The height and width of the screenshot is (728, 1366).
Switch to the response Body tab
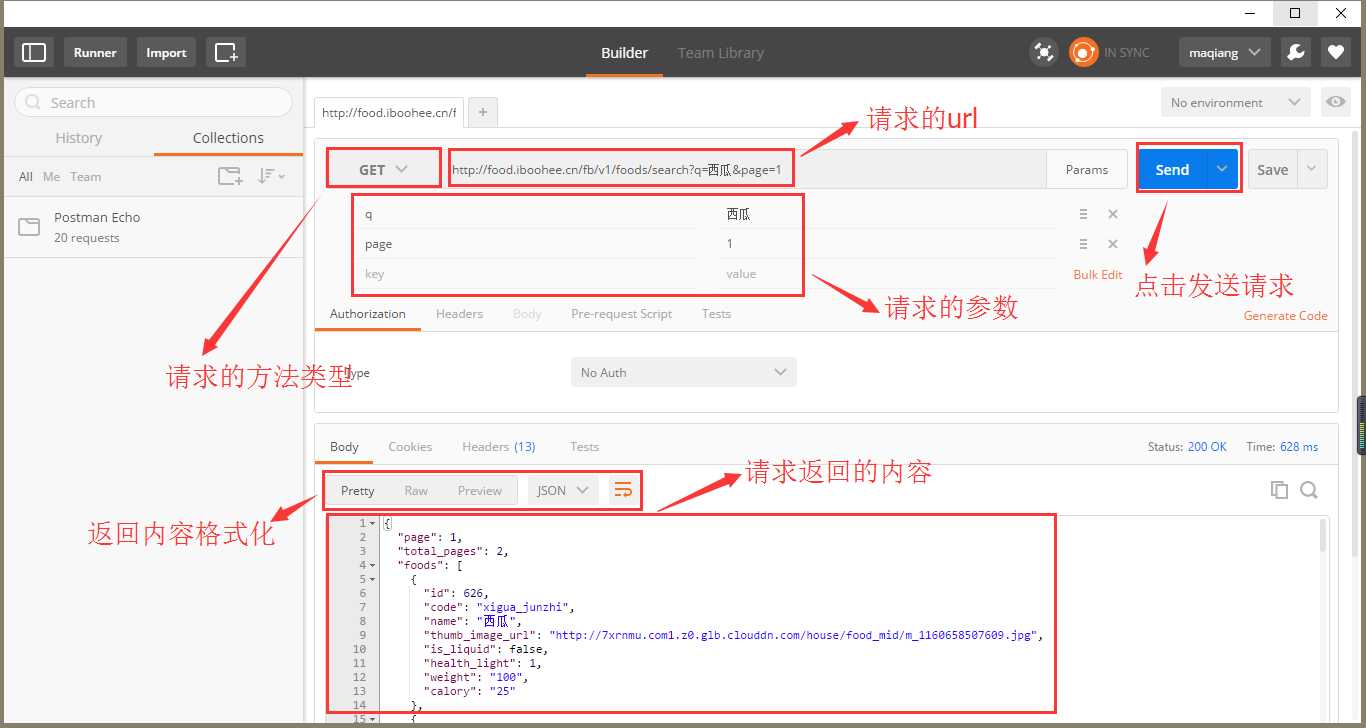(344, 447)
